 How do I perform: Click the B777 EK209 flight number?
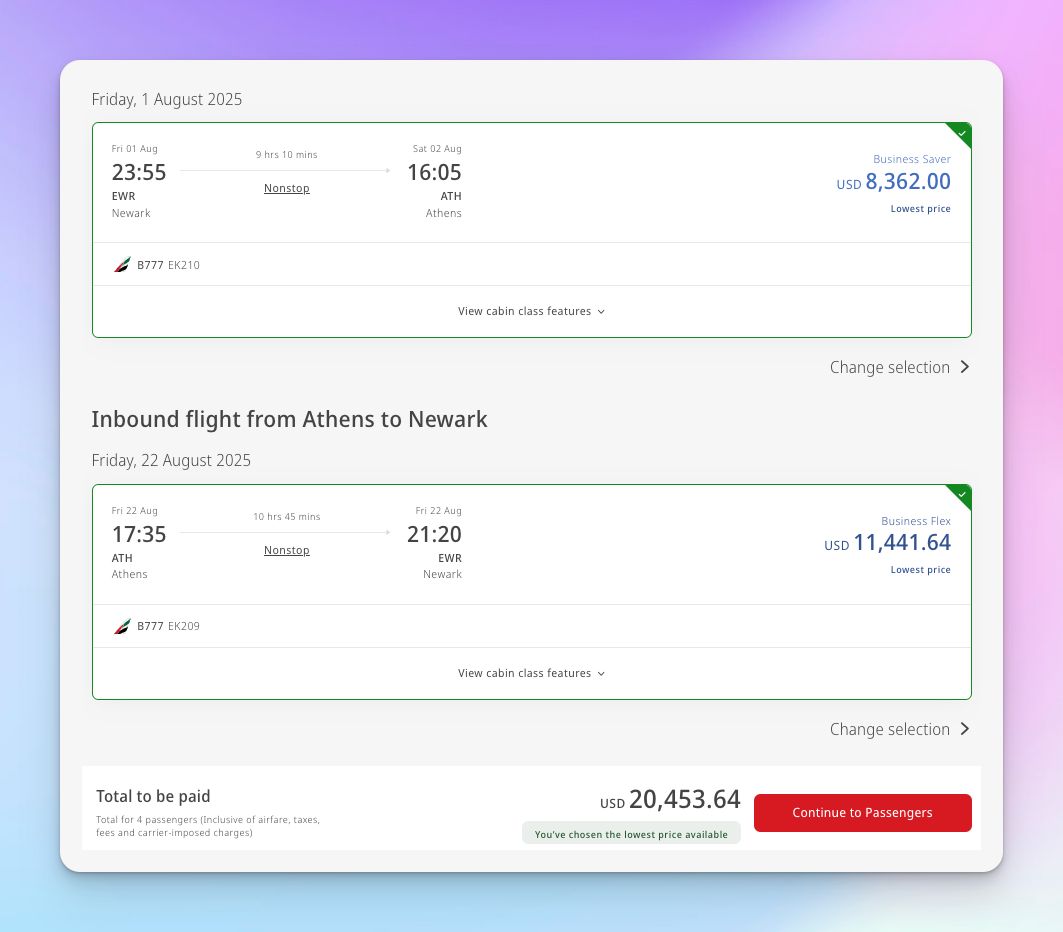coord(168,626)
